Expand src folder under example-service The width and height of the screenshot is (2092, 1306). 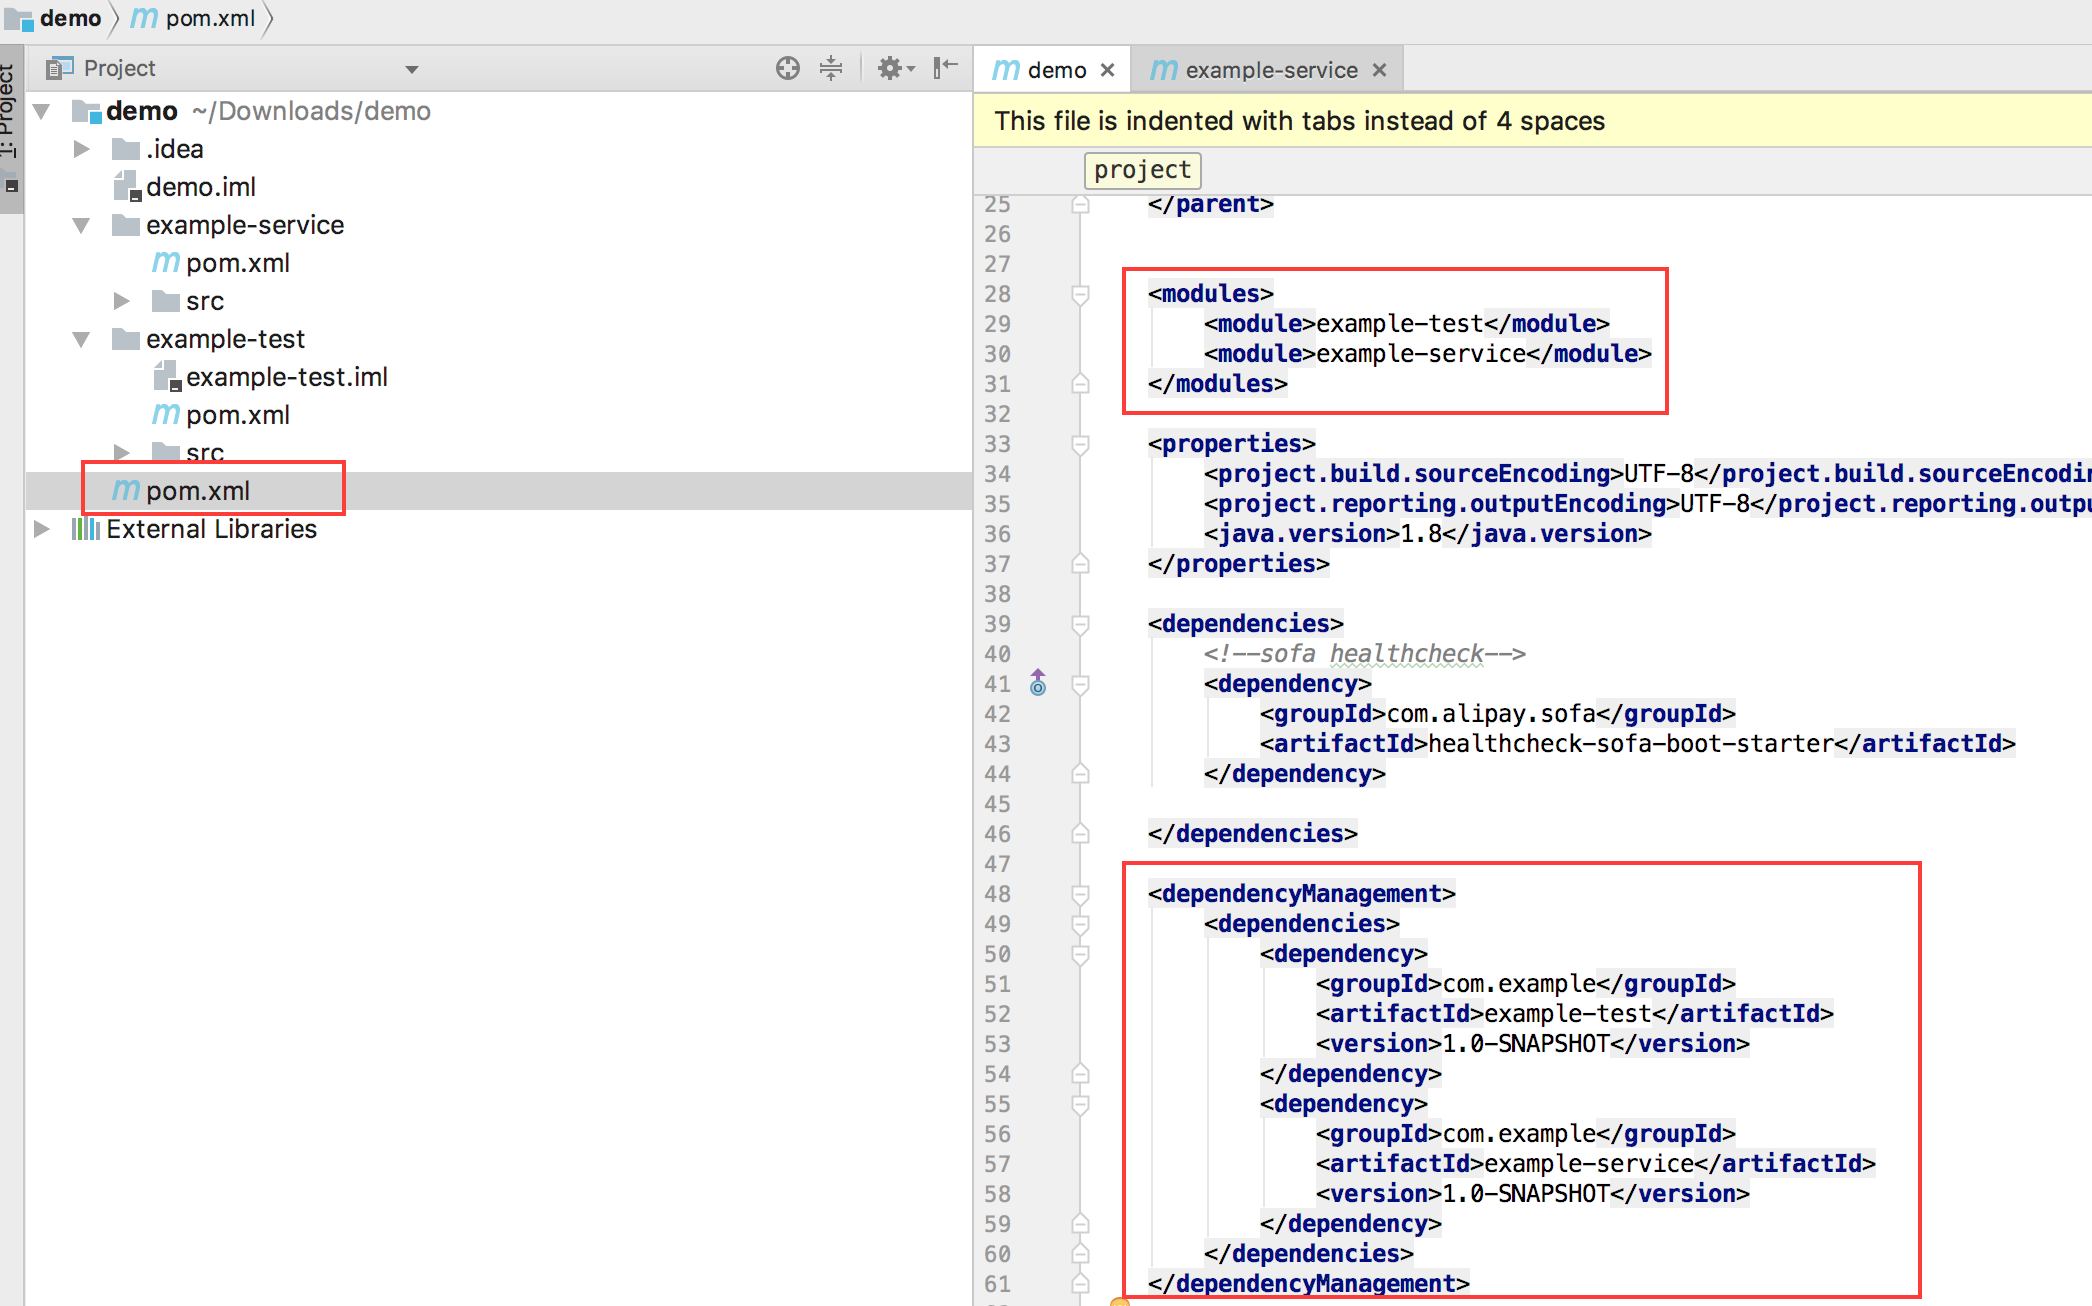pyautogui.click(x=122, y=301)
